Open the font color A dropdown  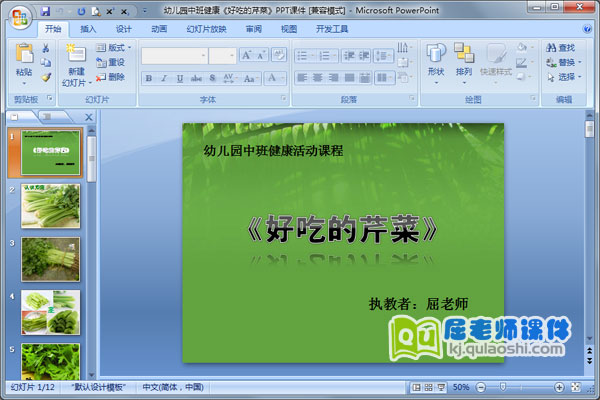pyautogui.click(x=275, y=78)
